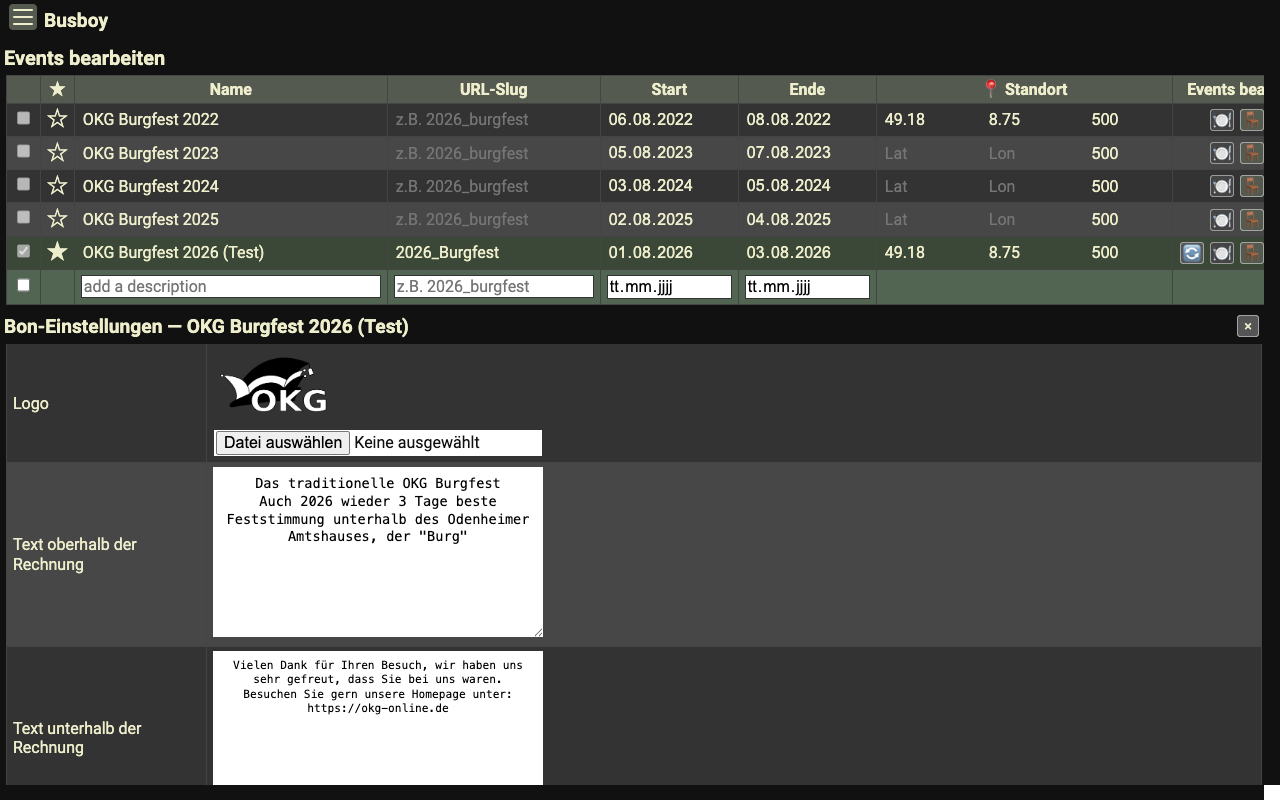The image size is (1280, 800).
Task: Click the Start column header
Action: [669, 89]
